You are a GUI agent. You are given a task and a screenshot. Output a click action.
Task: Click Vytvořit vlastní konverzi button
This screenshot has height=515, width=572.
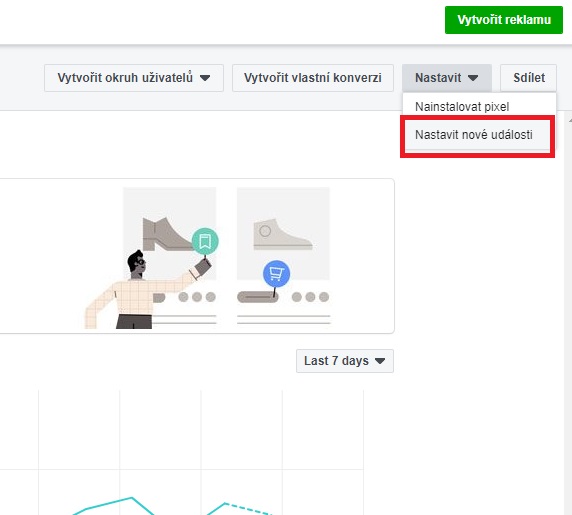coord(313,78)
